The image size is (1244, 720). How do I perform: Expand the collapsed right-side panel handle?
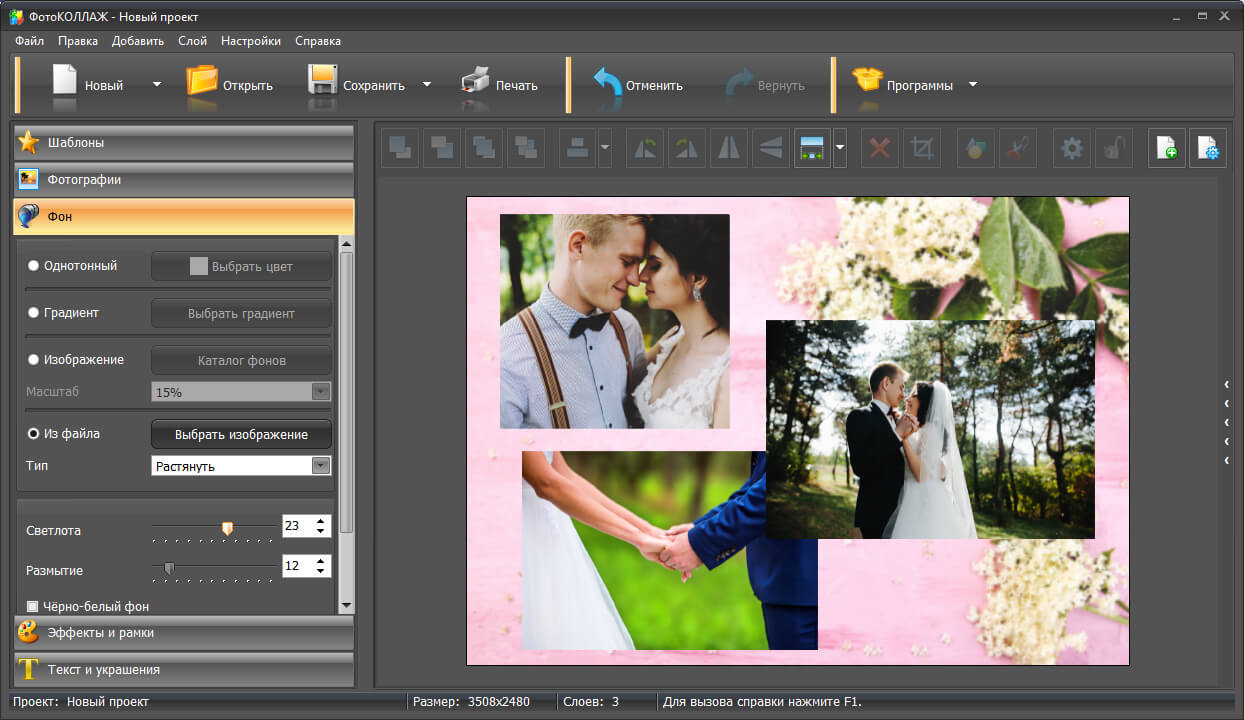pos(1226,422)
